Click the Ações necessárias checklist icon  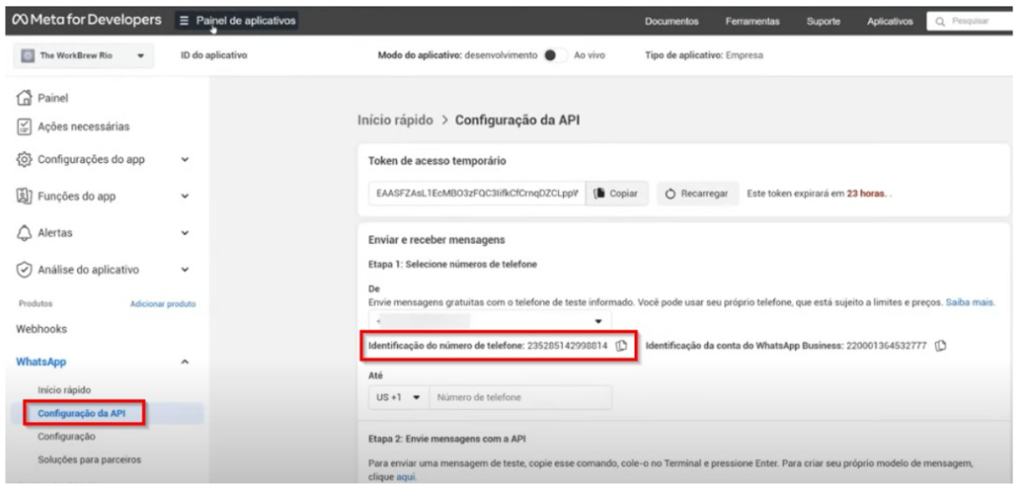tap(24, 126)
